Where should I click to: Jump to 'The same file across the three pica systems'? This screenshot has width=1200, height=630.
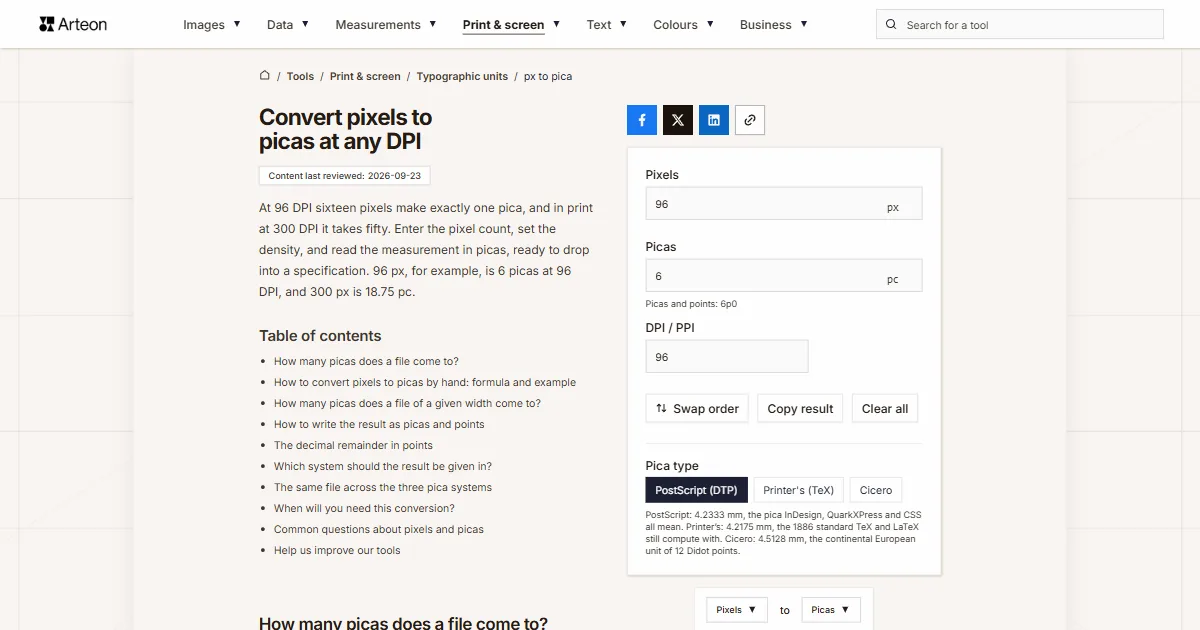pos(383,487)
